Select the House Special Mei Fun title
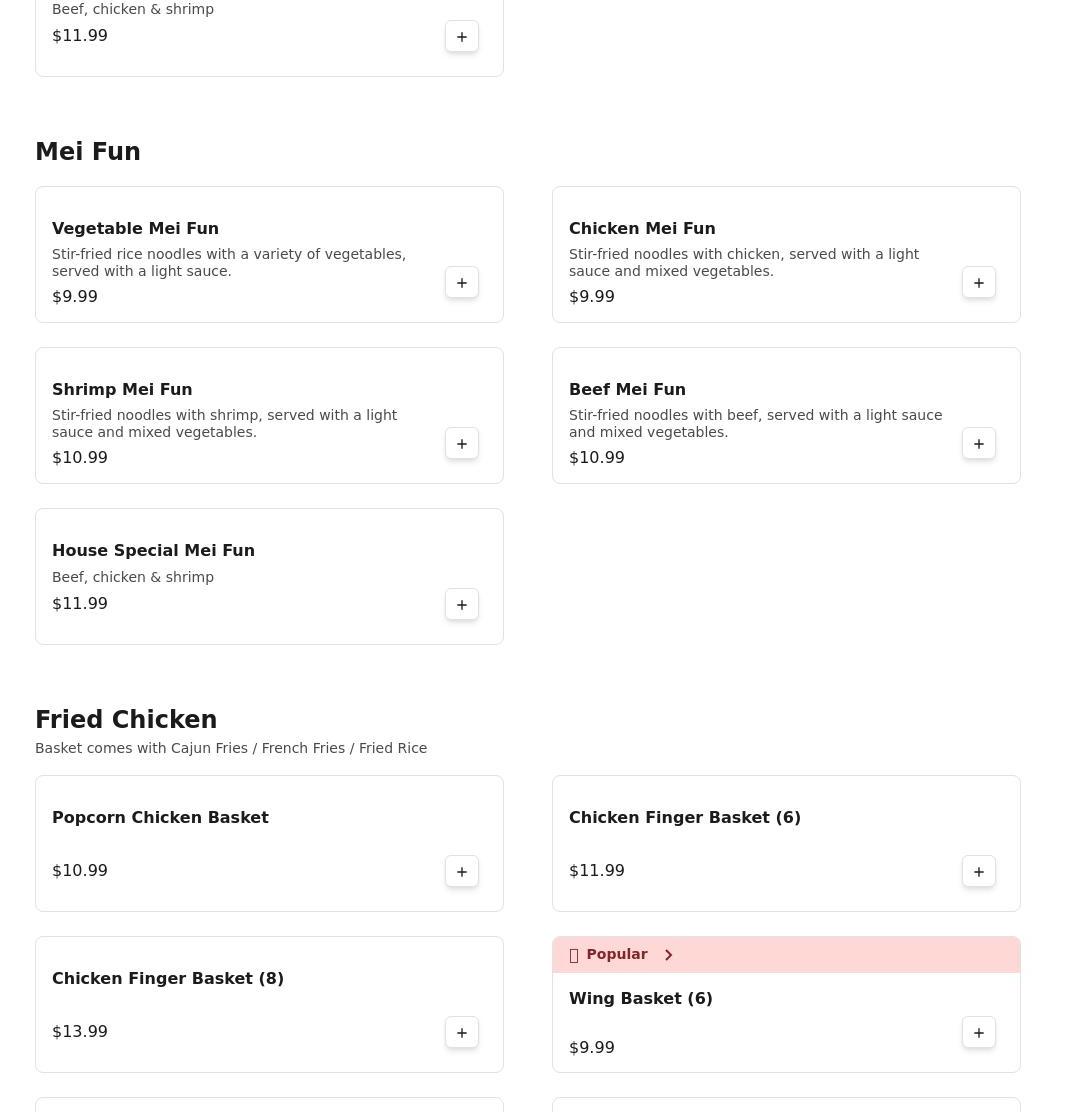 tap(153, 550)
